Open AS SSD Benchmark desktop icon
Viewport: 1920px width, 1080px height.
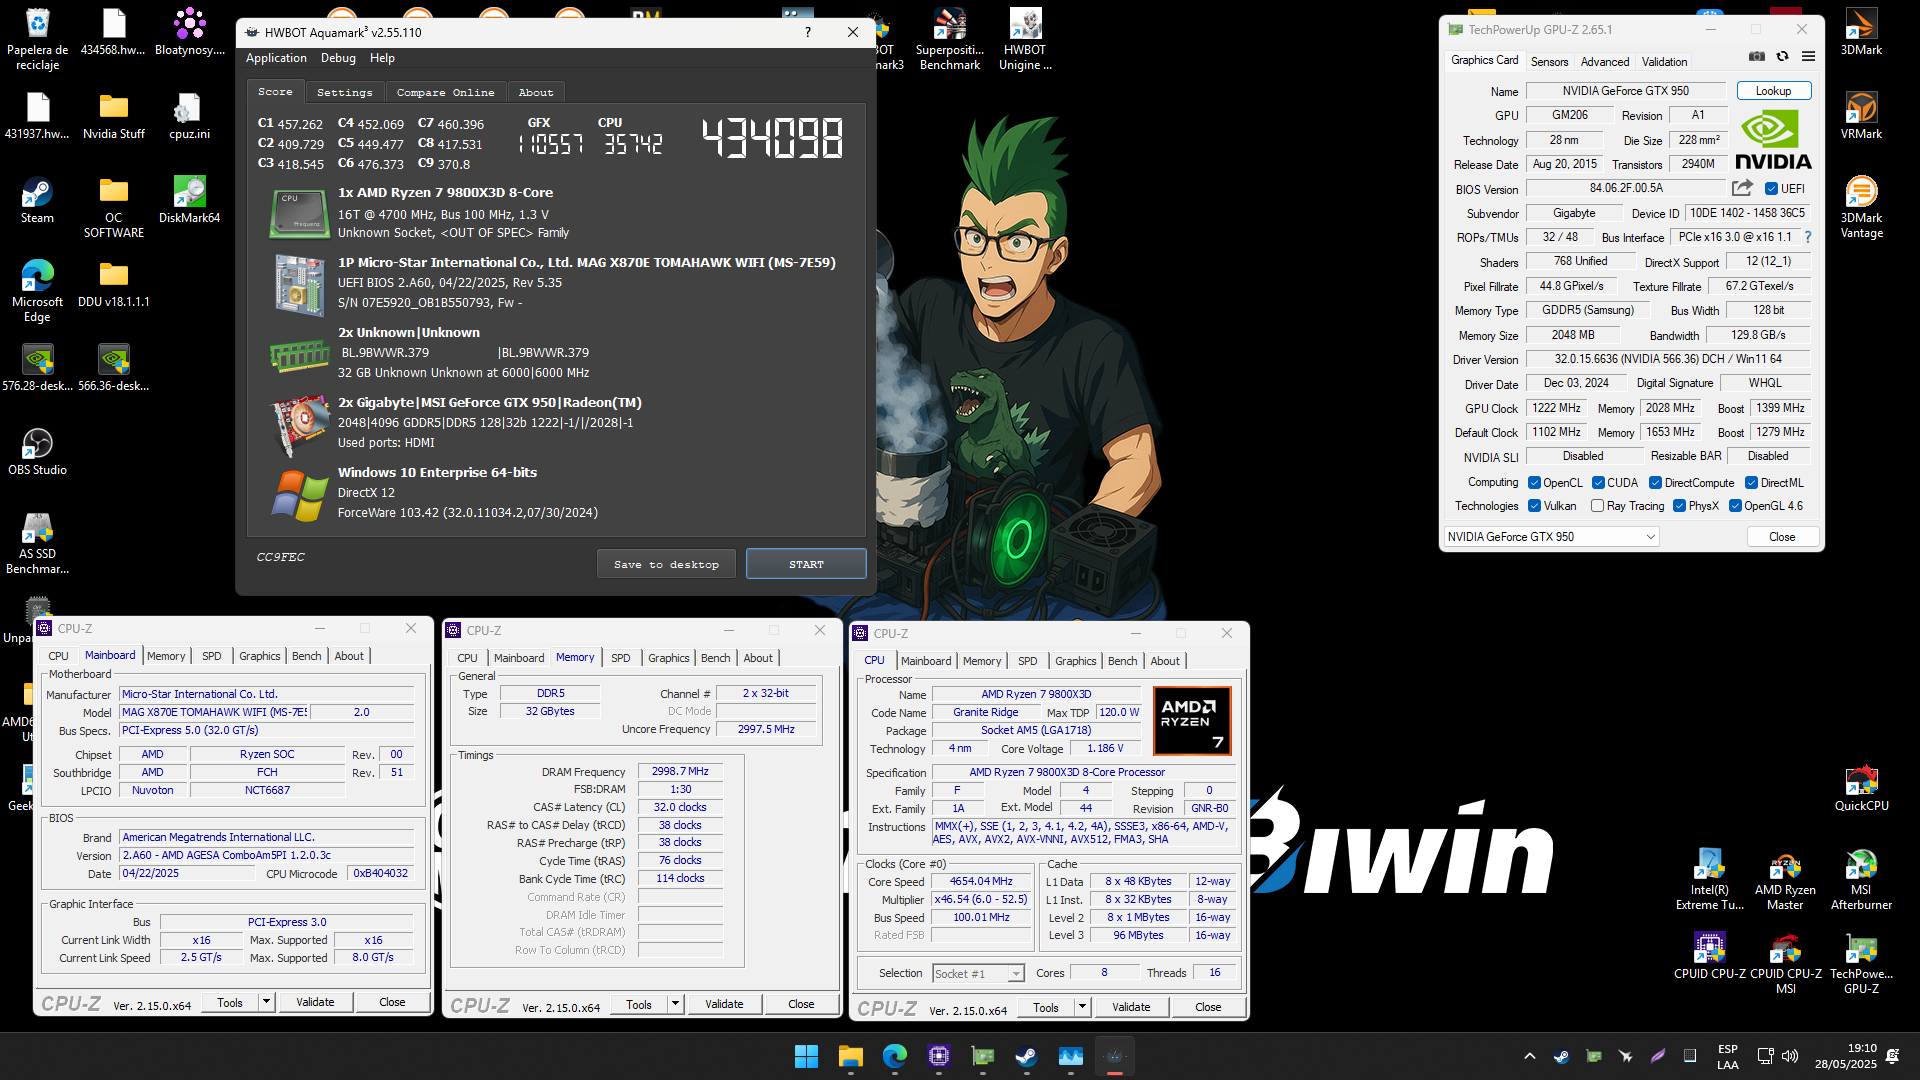tap(37, 544)
